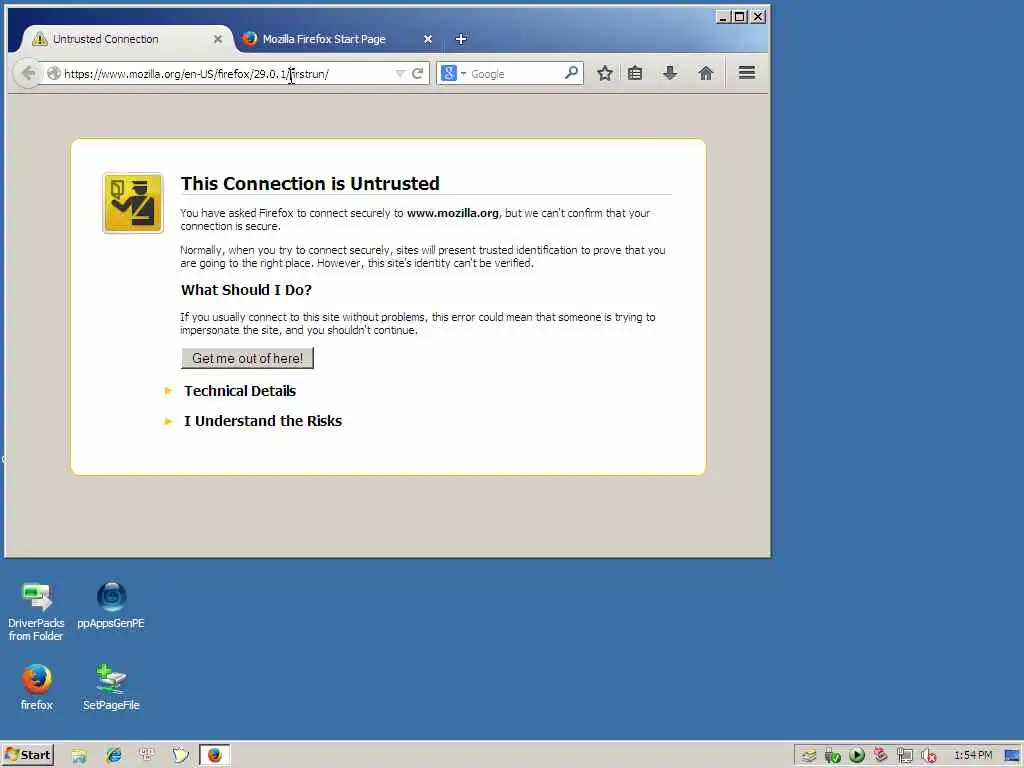Click the search magnifier icon
1024x768 pixels.
pyautogui.click(x=571, y=73)
